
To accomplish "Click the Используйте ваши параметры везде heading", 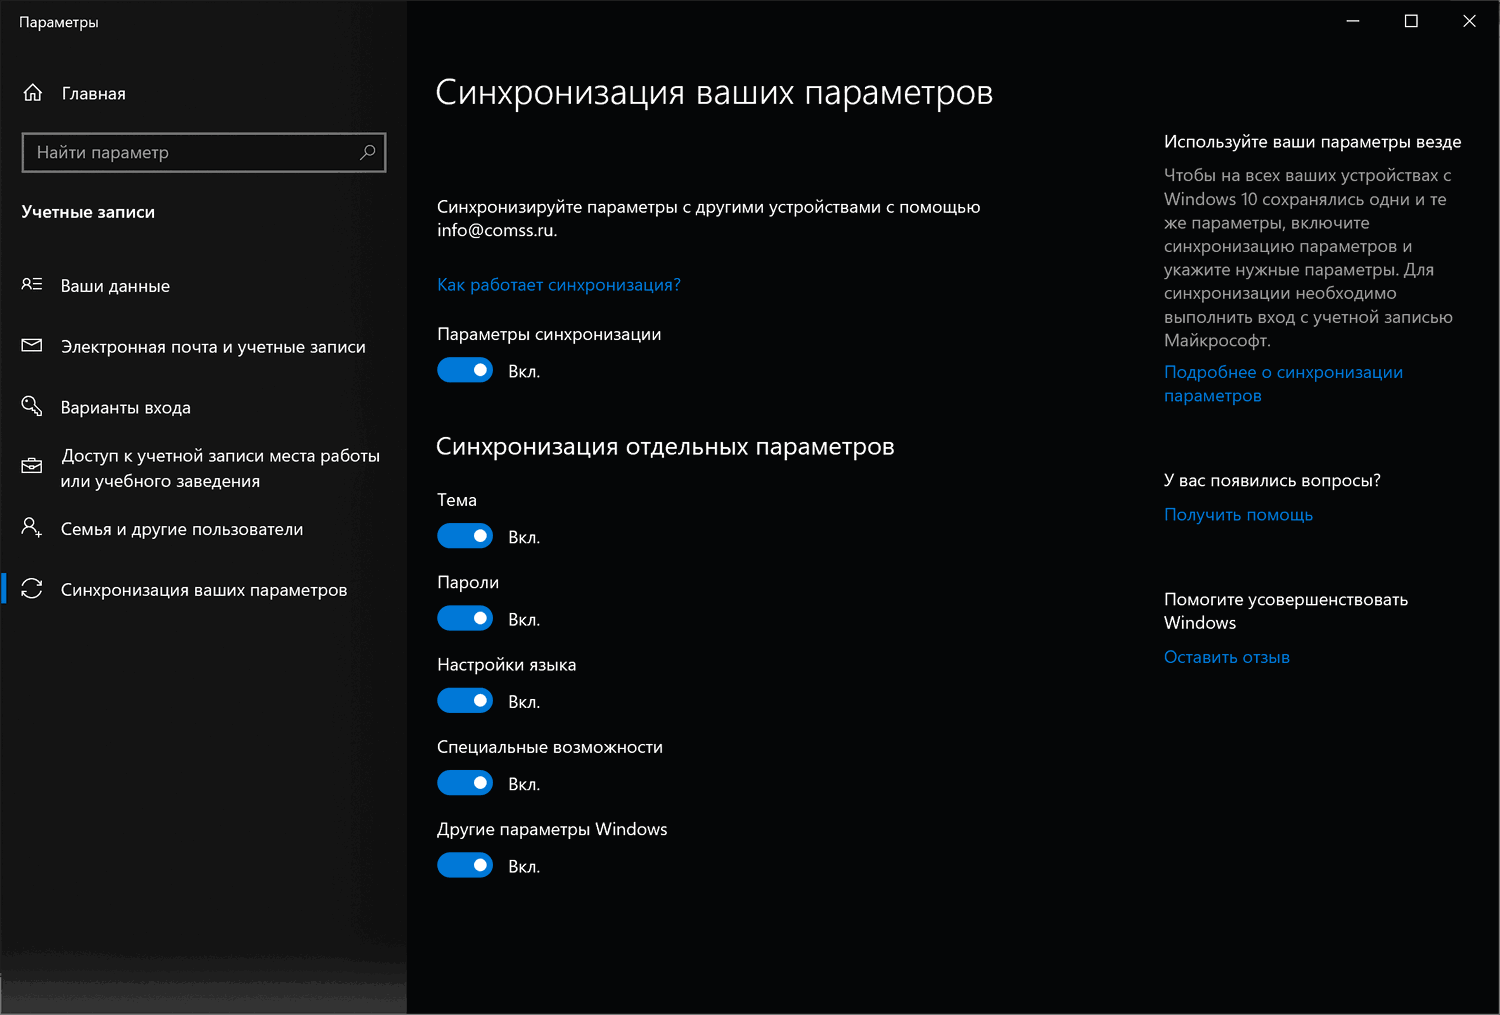I will coord(1312,142).
